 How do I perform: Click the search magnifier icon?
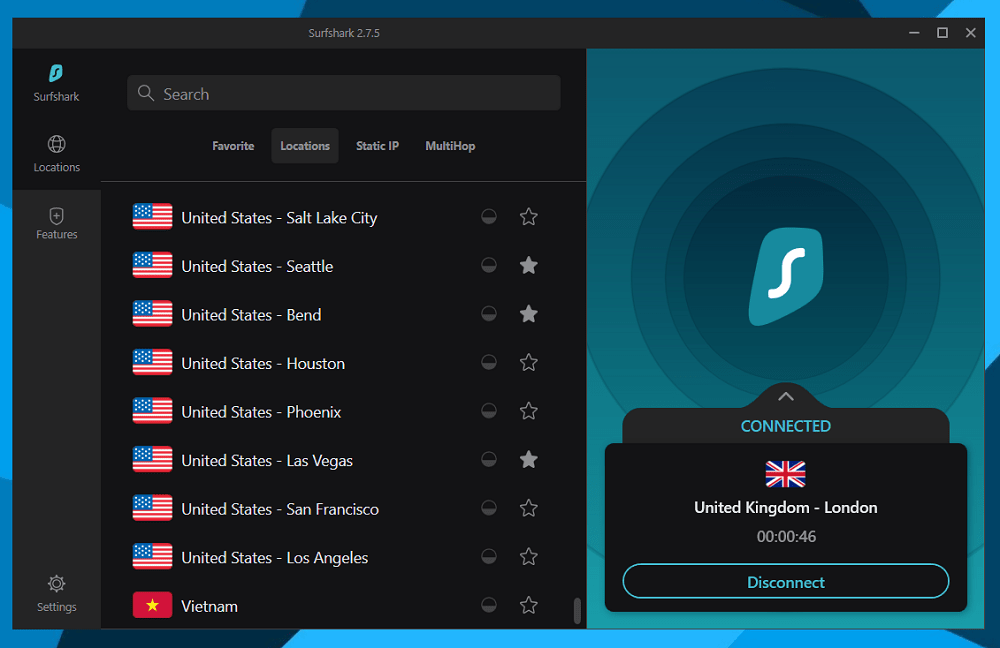pos(146,93)
